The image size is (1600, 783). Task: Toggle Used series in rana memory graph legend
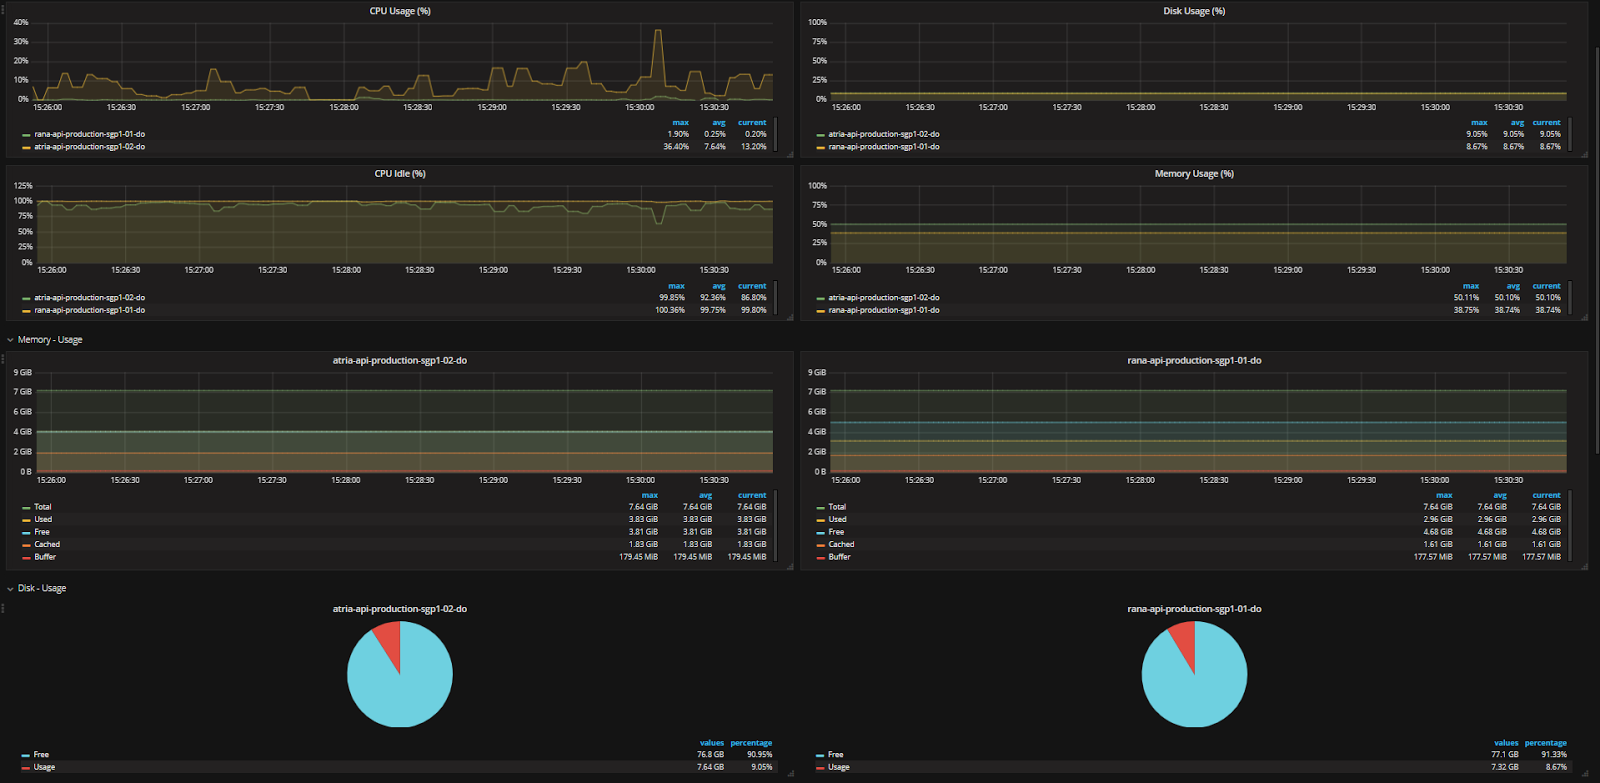837,520
